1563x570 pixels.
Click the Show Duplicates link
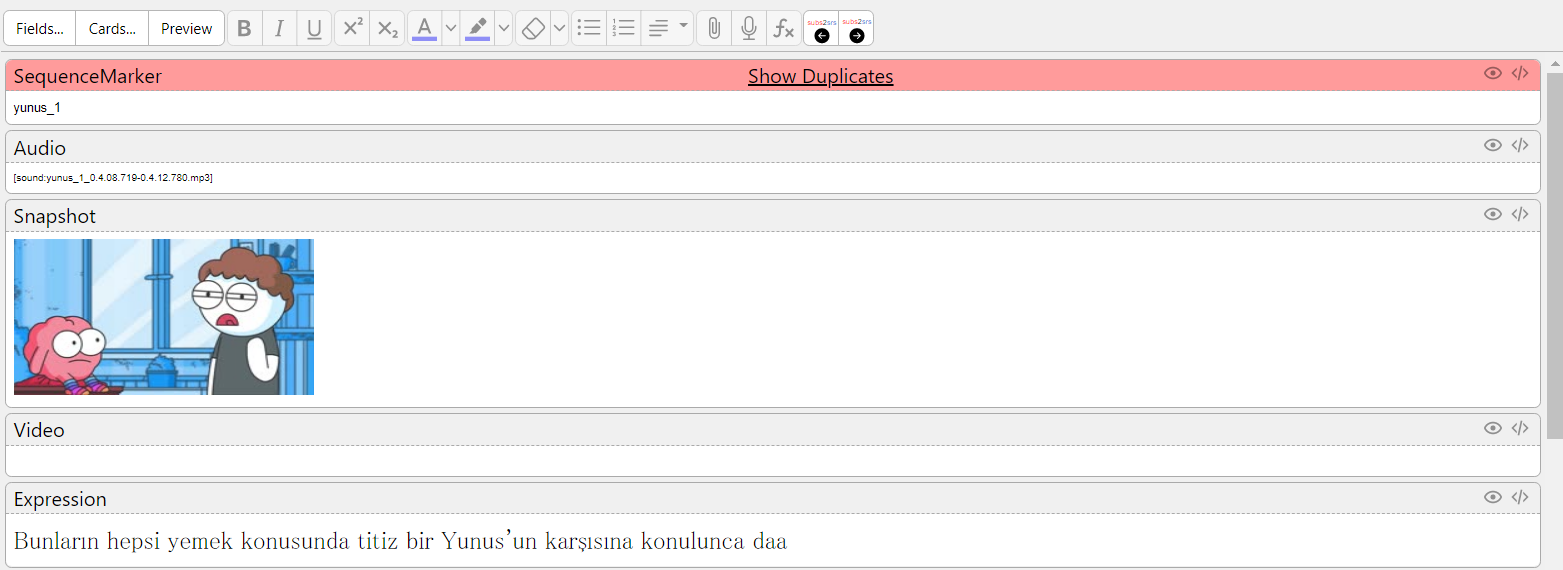(820, 76)
